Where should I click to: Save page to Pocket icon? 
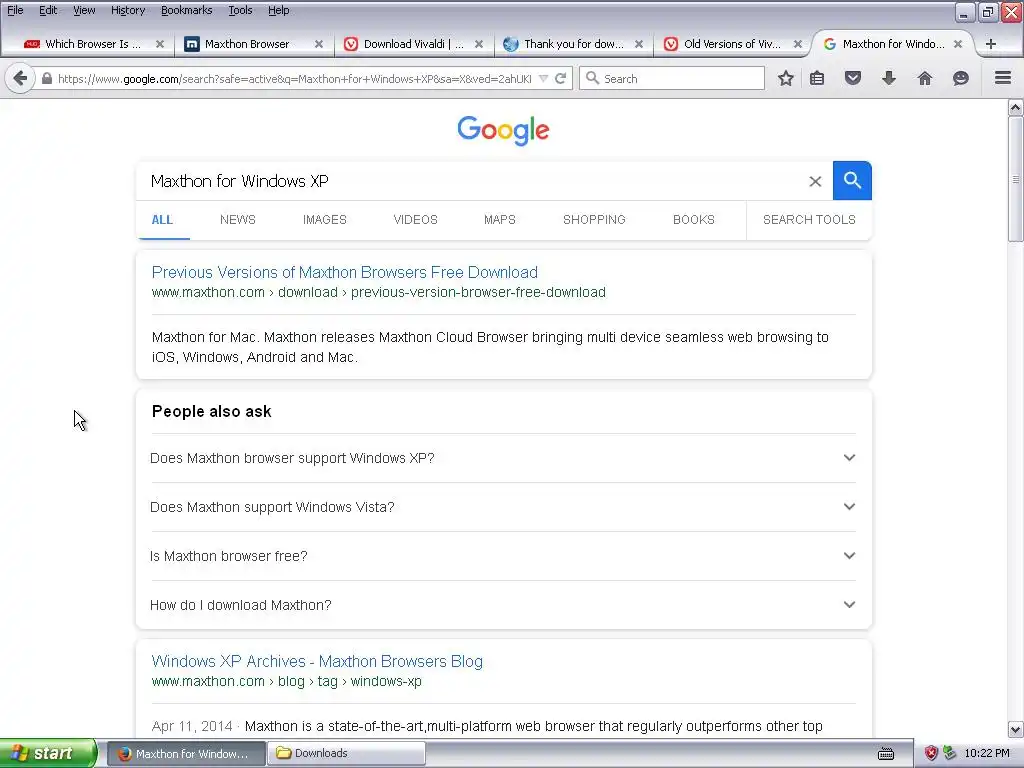(853, 78)
